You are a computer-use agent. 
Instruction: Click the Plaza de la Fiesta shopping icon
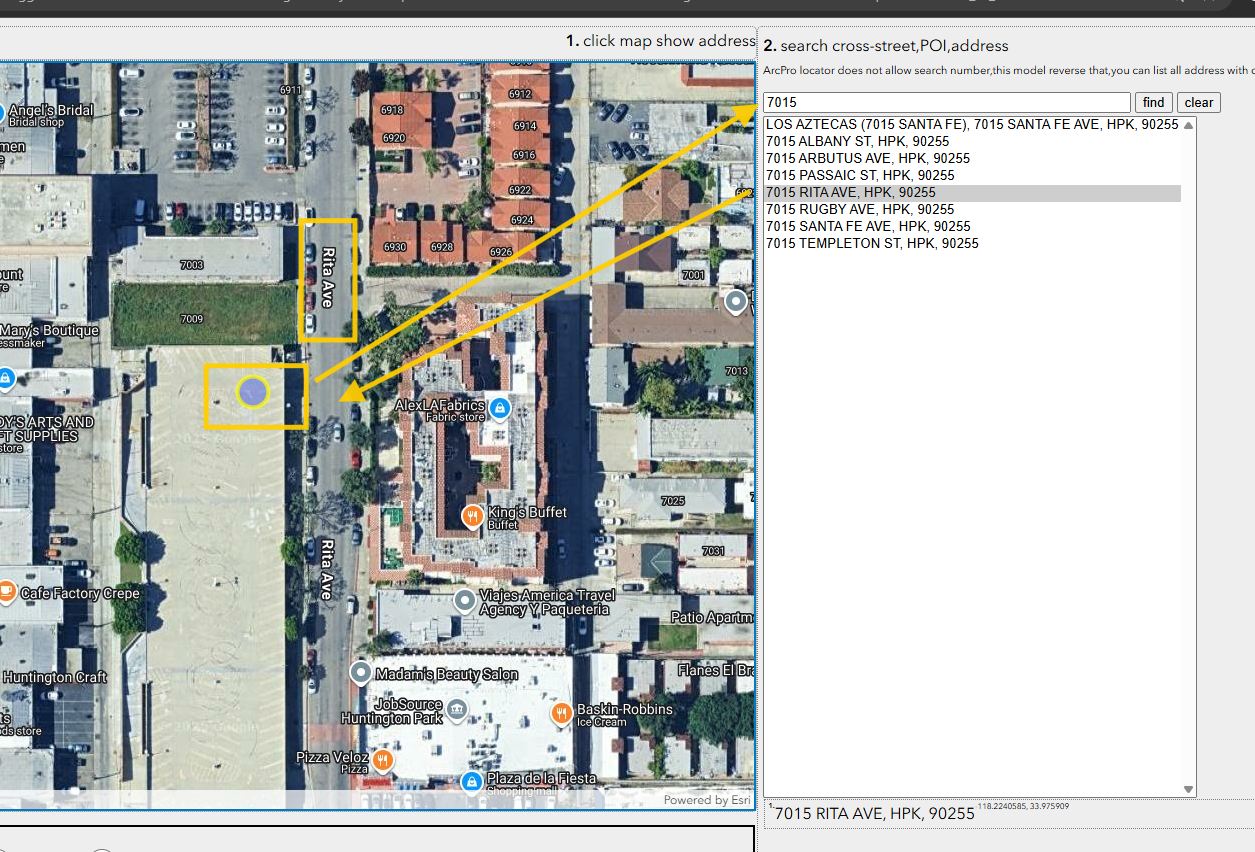[x=470, y=780]
